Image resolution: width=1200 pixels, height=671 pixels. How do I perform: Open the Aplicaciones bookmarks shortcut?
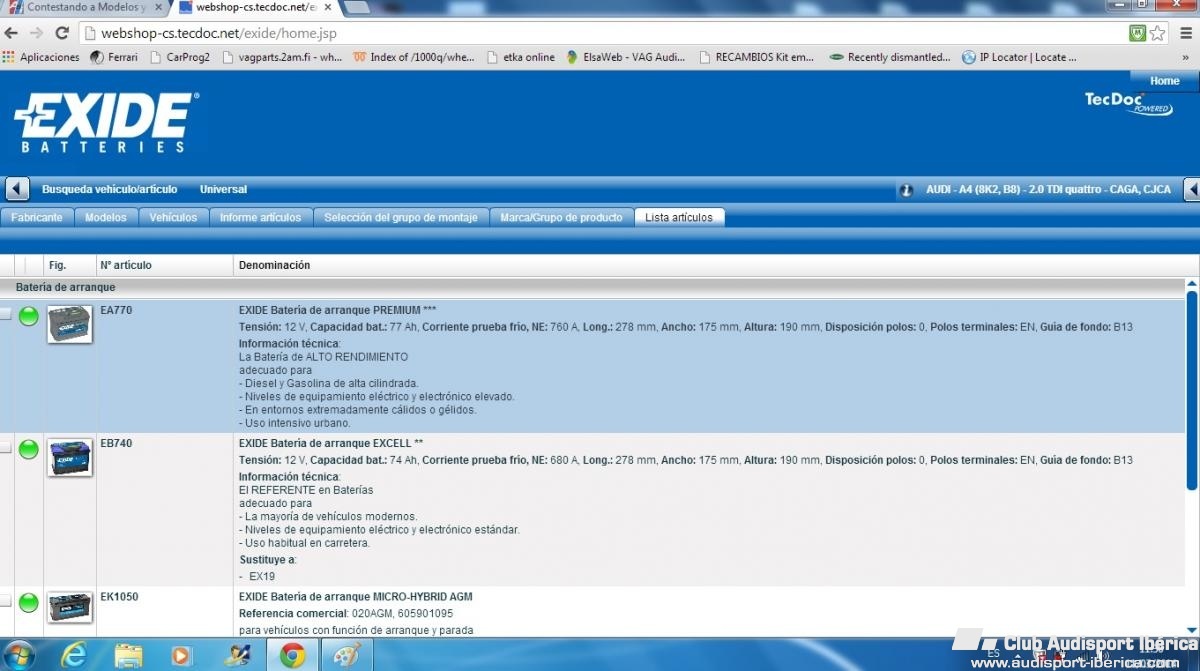41,57
